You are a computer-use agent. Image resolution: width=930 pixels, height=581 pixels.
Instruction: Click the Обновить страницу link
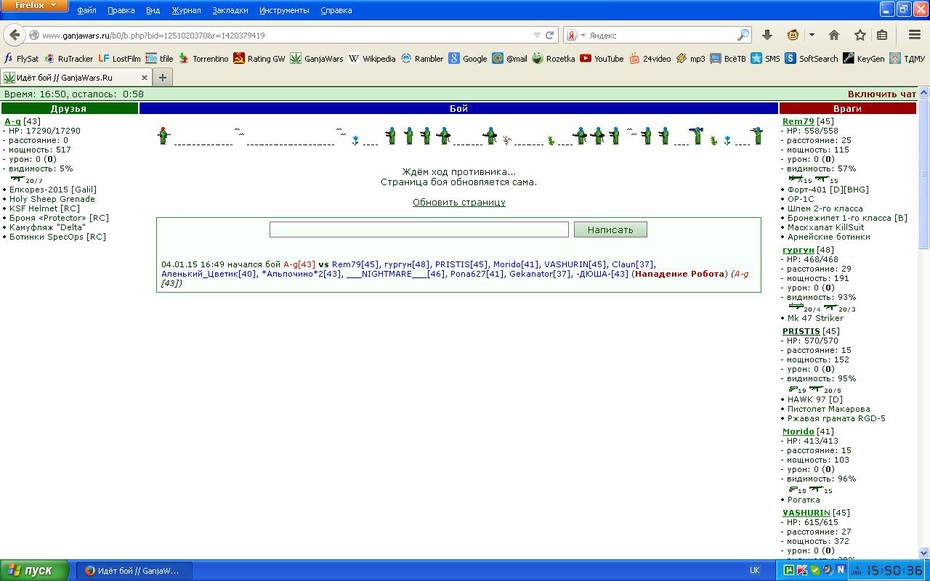click(x=459, y=202)
